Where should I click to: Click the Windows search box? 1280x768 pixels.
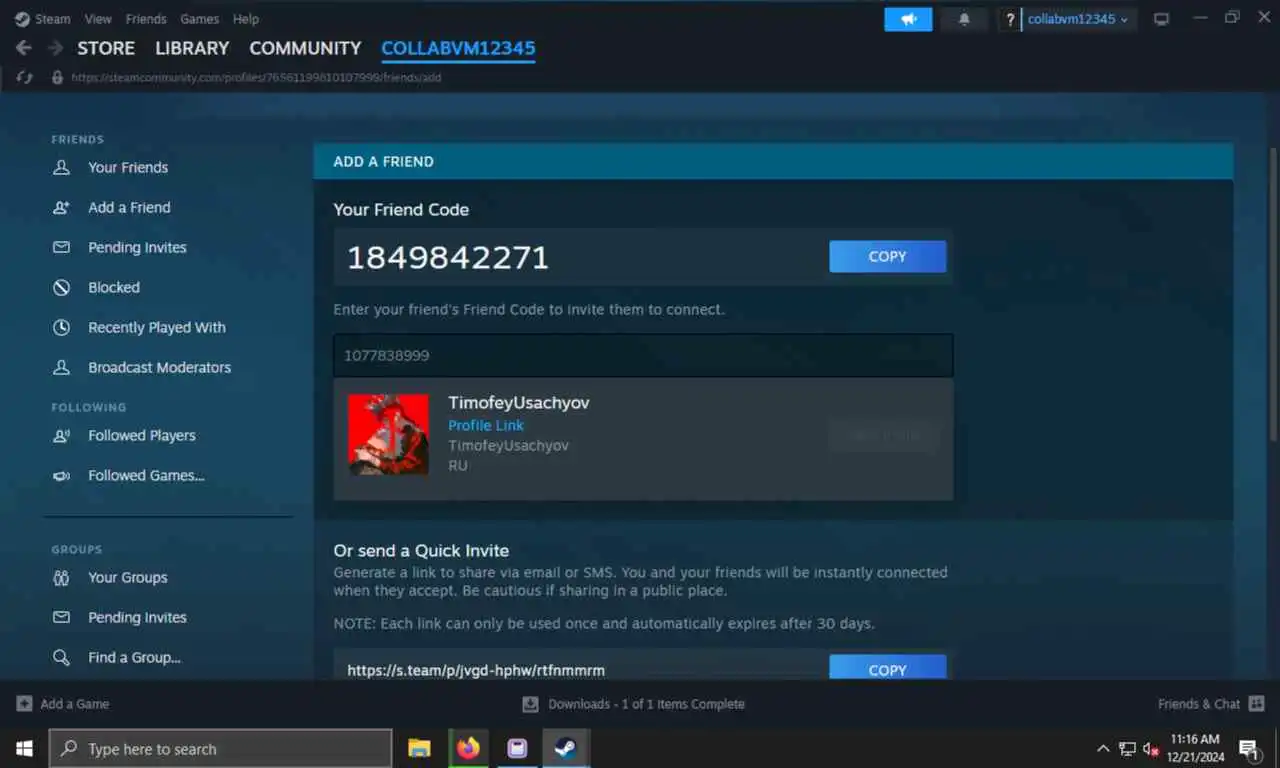pyautogui.click(x=221, y=748)
